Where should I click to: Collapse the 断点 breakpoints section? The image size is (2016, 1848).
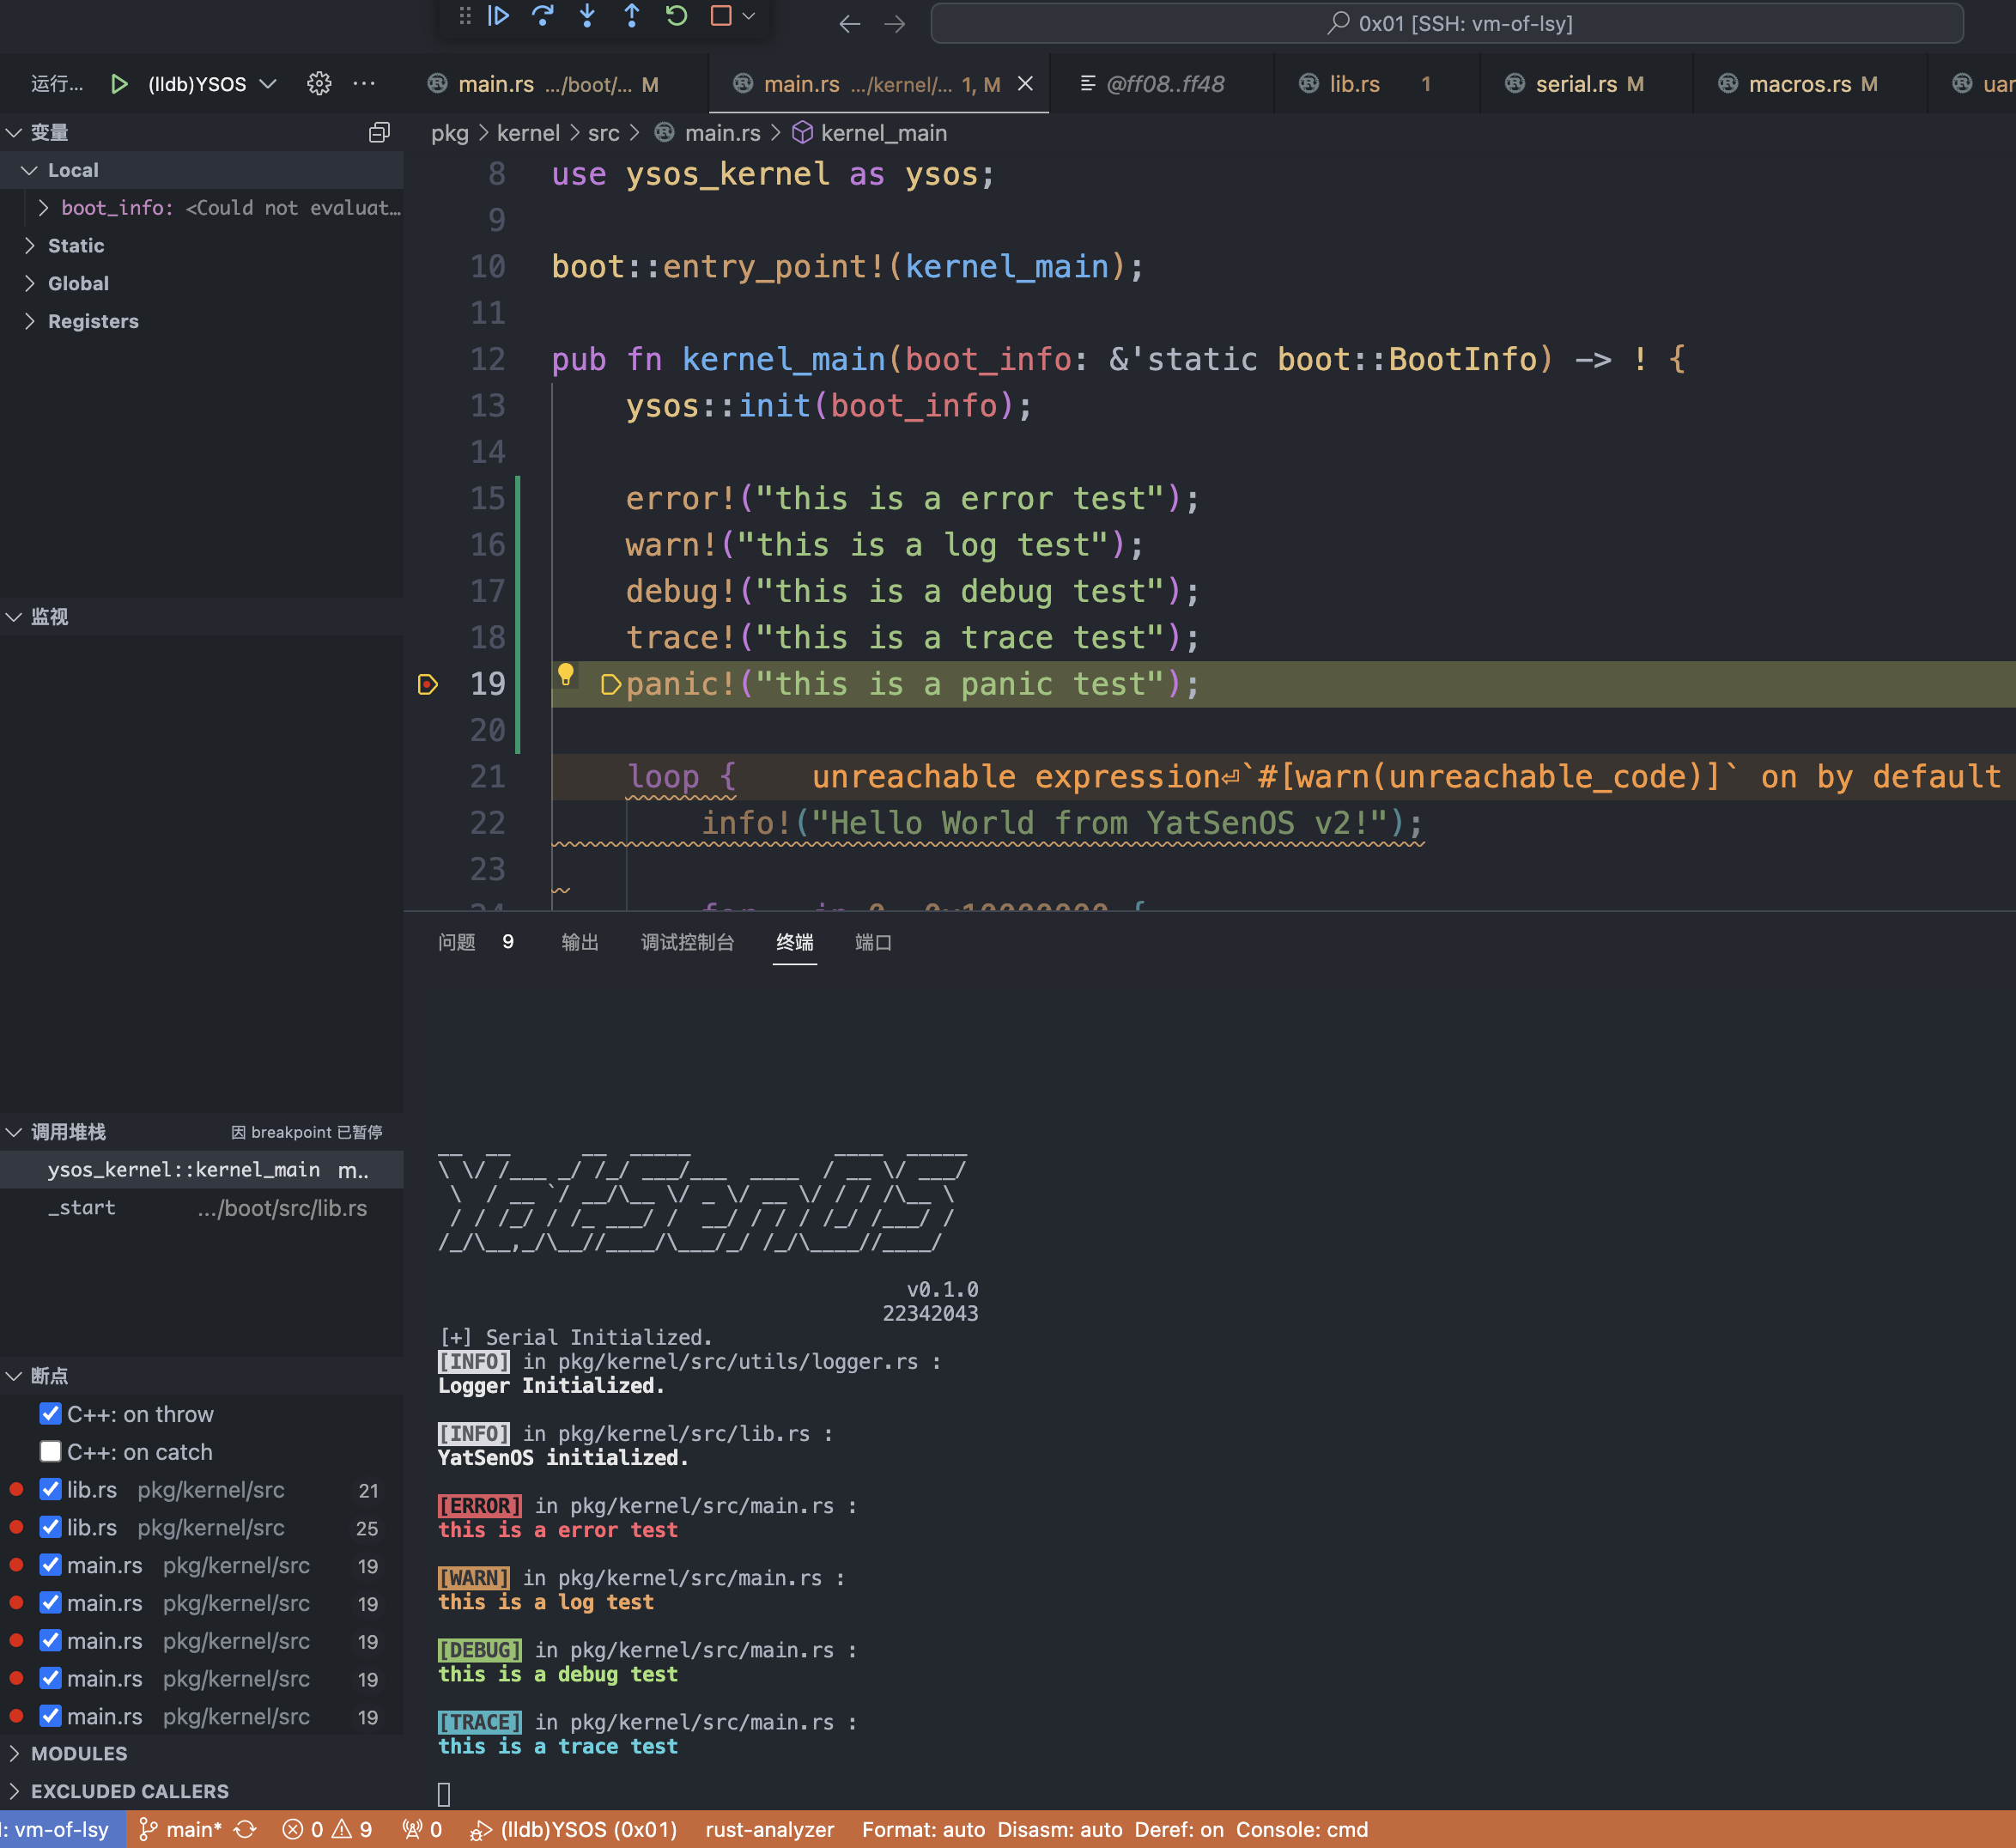tap(14, 1376)
